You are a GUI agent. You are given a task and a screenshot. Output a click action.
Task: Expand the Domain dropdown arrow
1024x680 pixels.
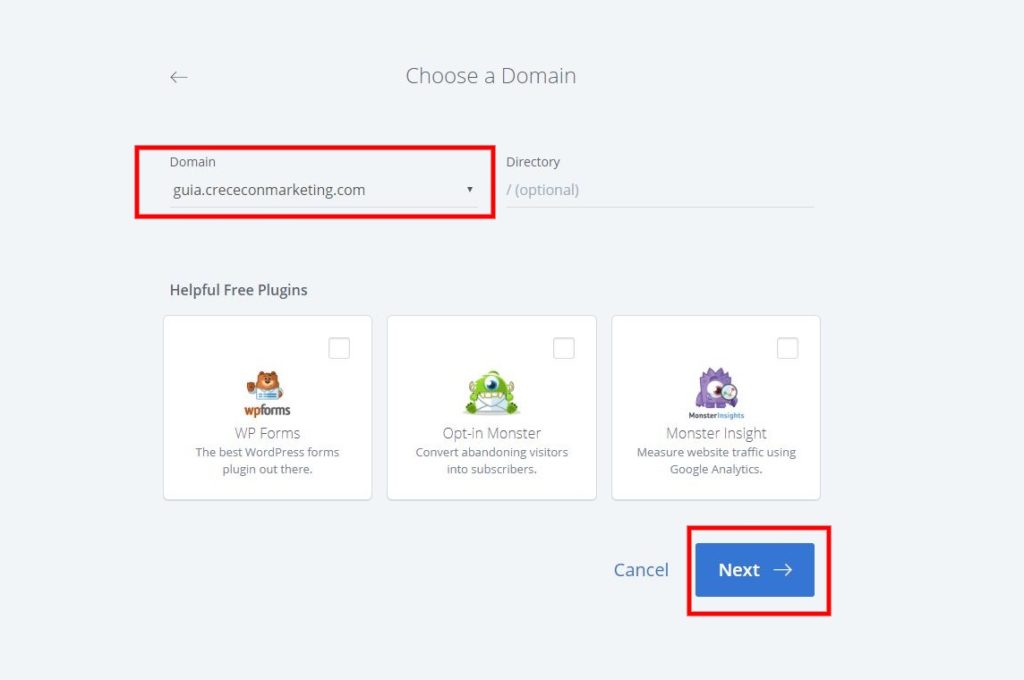pos(470,190)
